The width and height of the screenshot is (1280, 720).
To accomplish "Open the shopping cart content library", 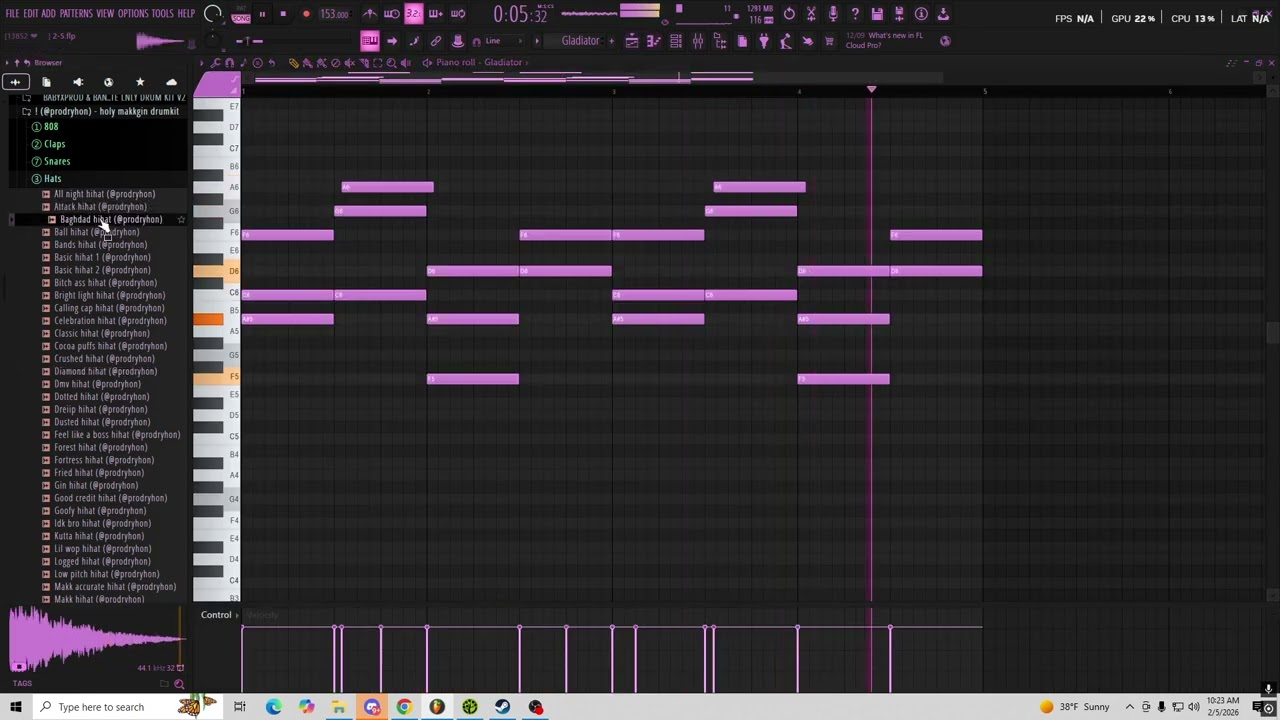I will [x=829, y=41].
